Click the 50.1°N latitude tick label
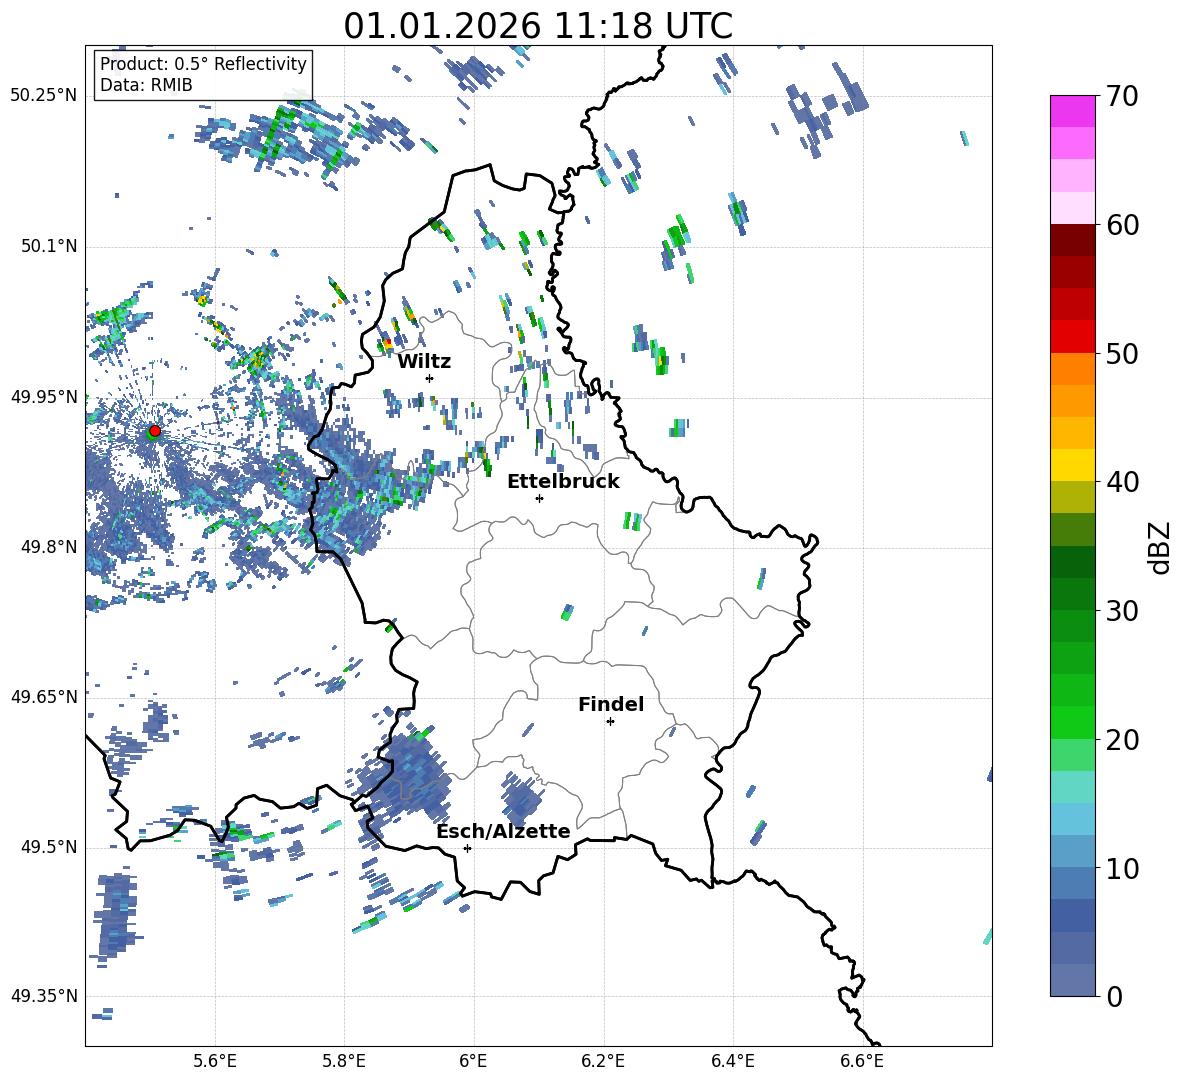The height and width of the screenshot is (1081, 1184). 48,246
